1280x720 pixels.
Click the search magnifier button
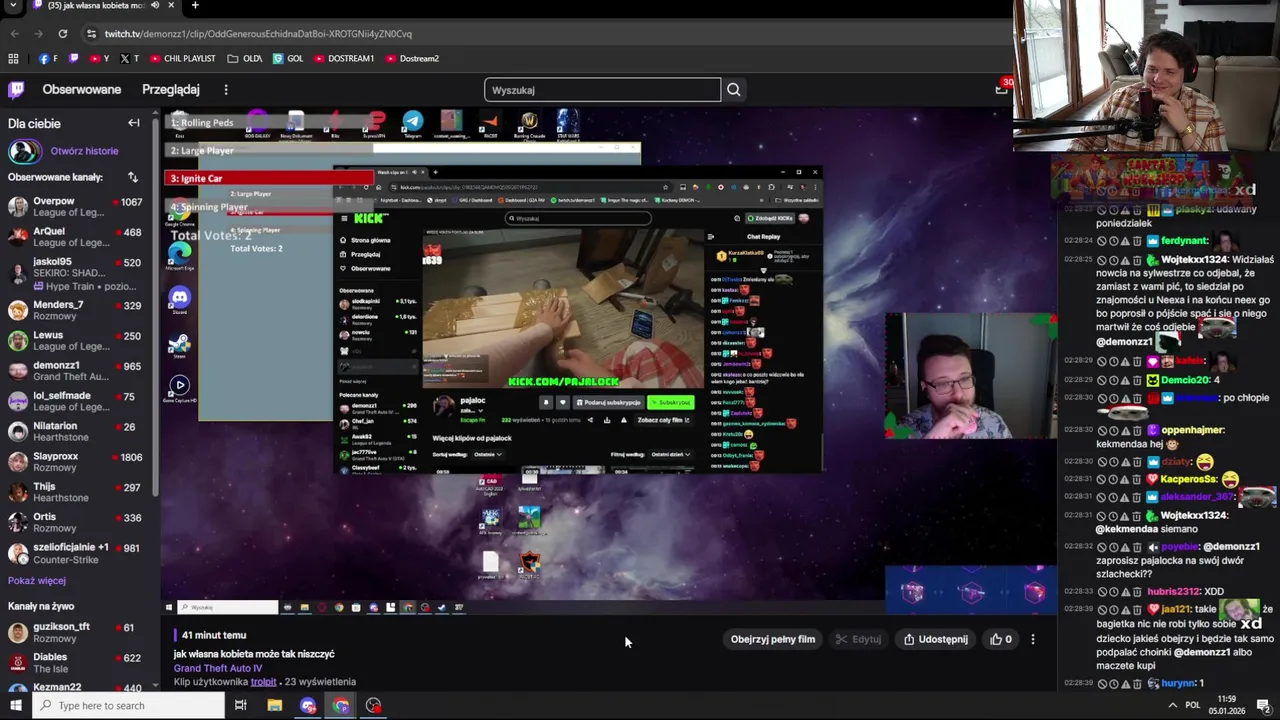(x=734, y=90)
